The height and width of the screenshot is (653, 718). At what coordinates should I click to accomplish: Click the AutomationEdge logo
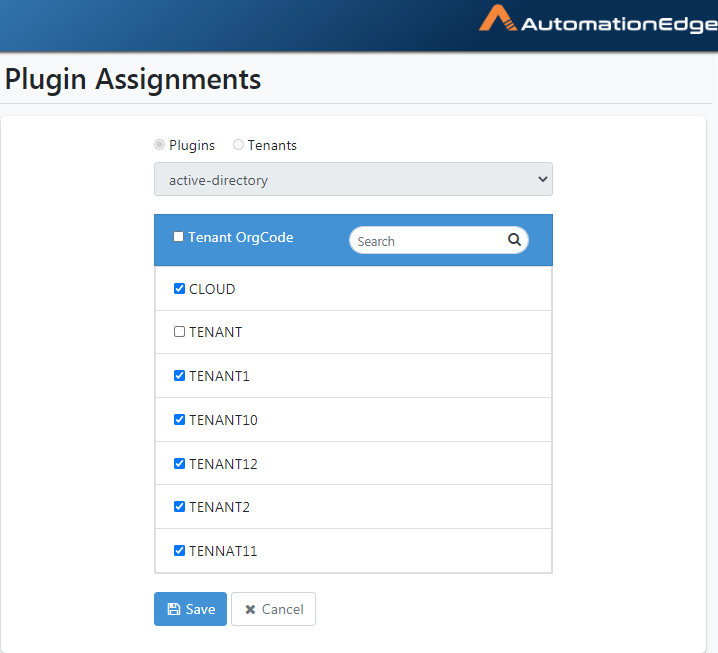pyautogui.click(x=598, y=21)
